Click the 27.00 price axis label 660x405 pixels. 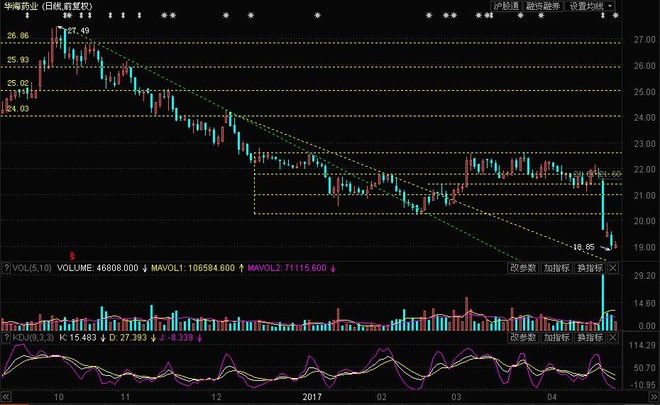point(644,40)
